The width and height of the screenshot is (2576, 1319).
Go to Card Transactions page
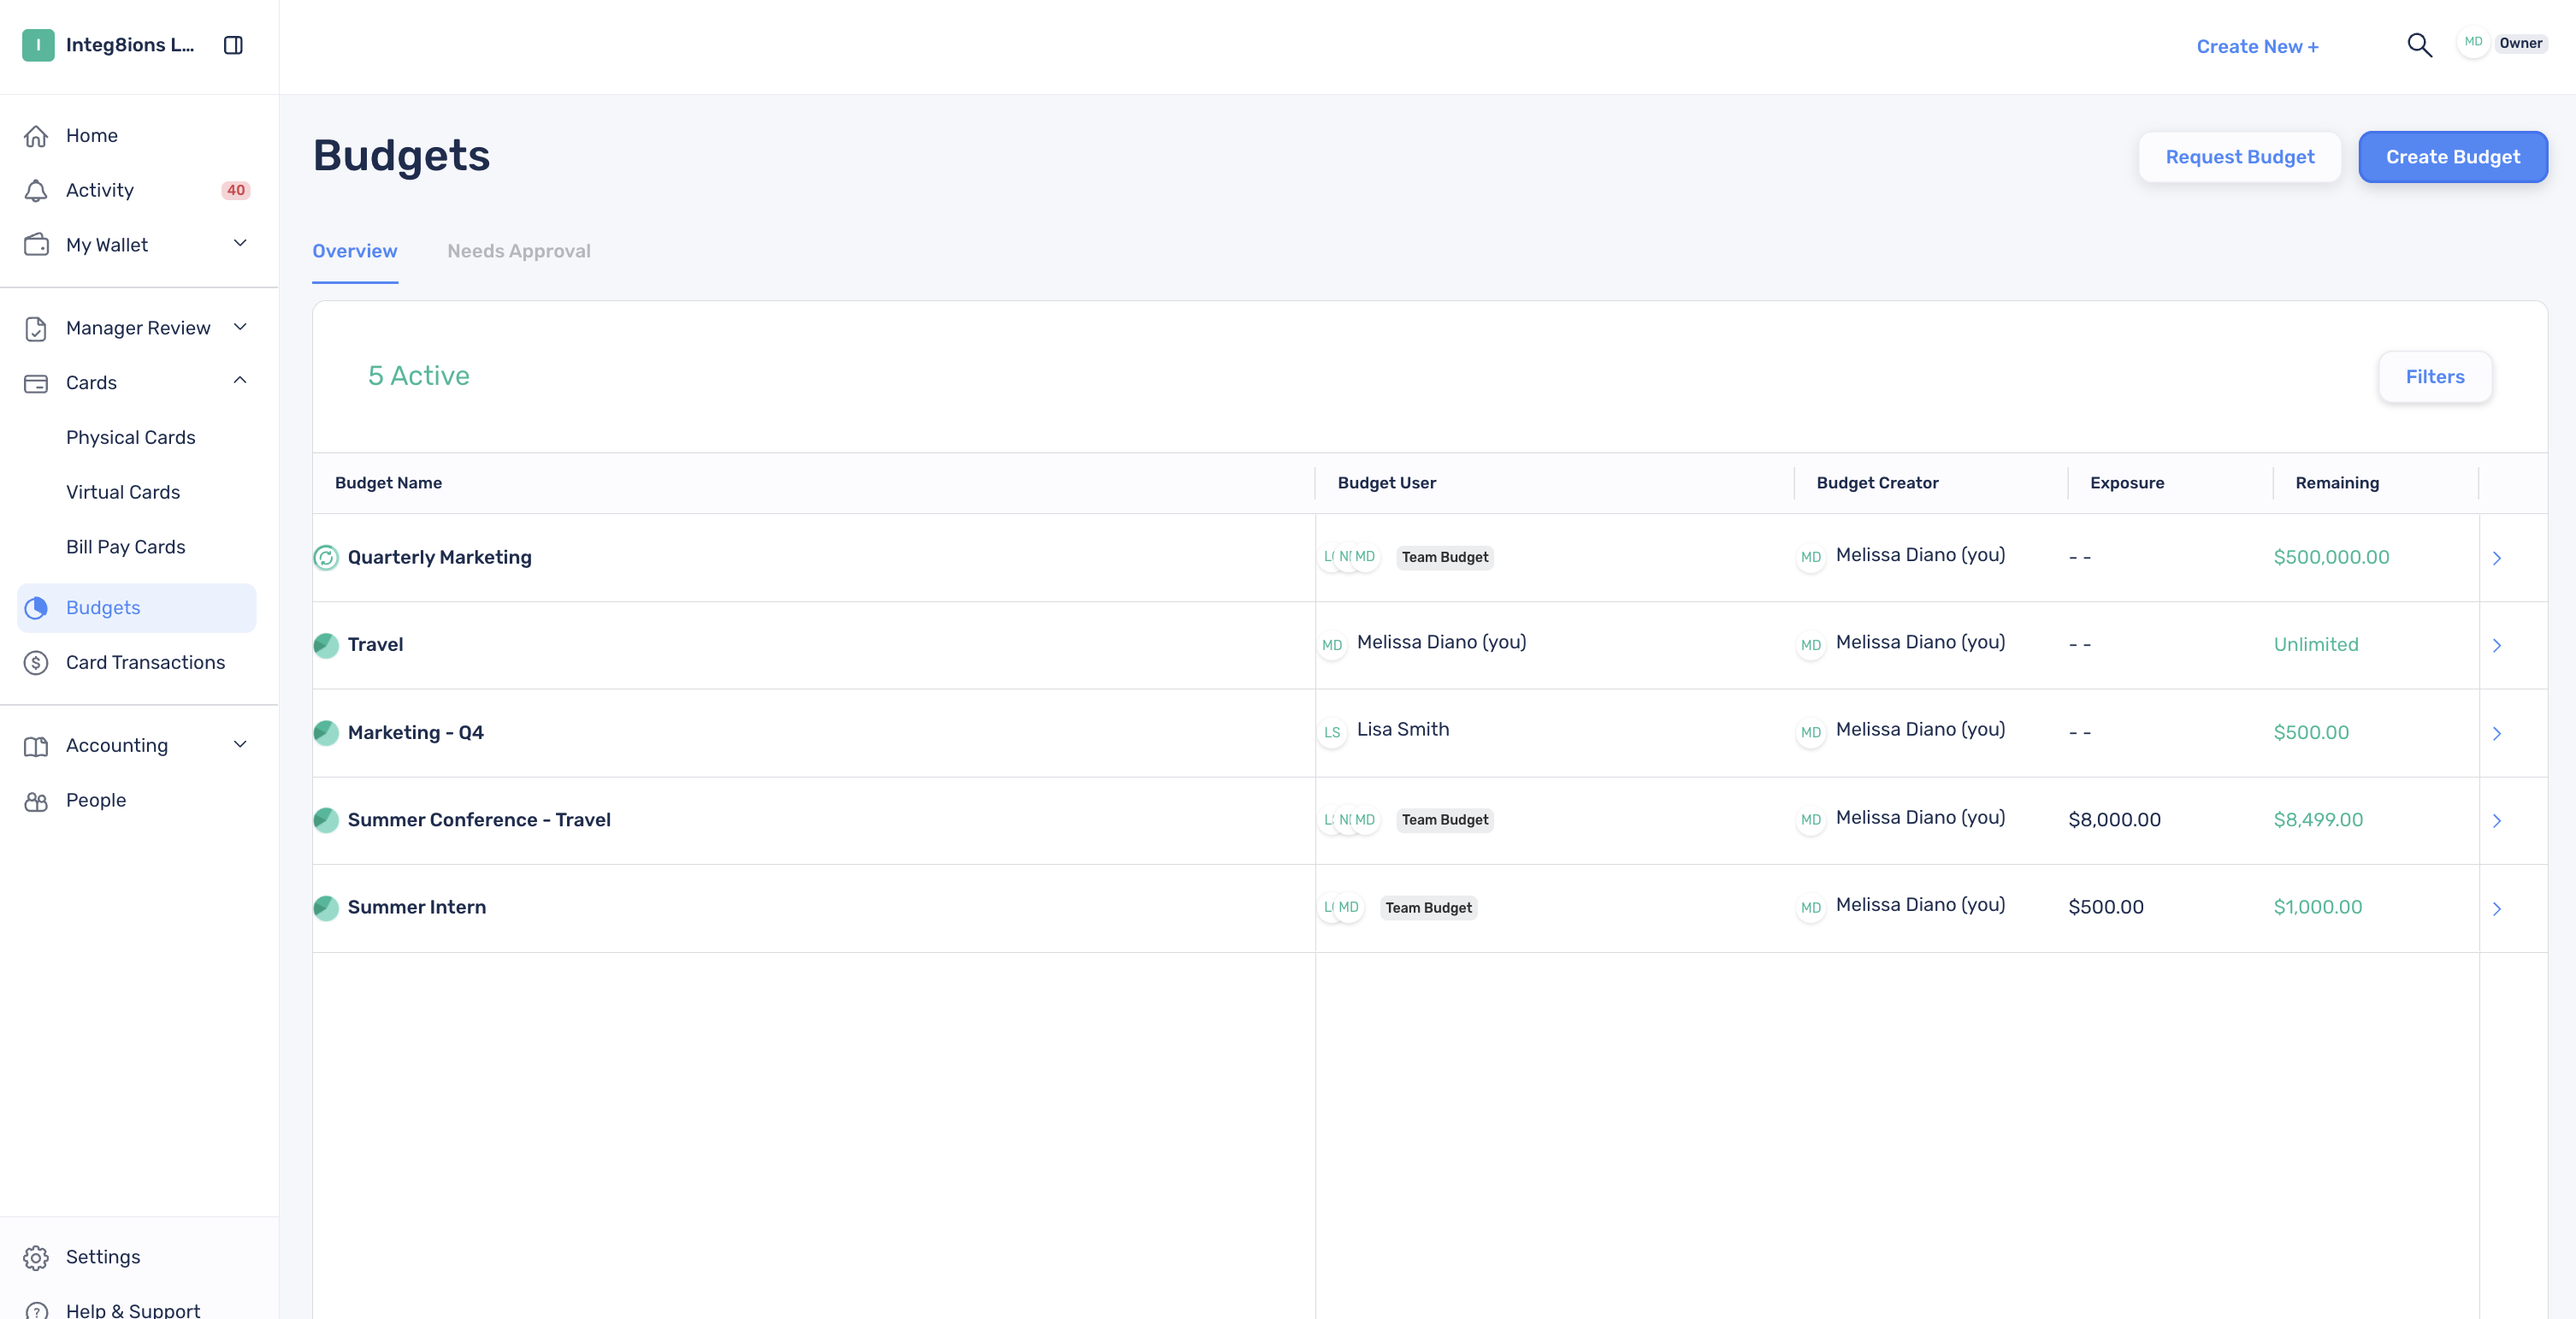[x=146, y=662]
